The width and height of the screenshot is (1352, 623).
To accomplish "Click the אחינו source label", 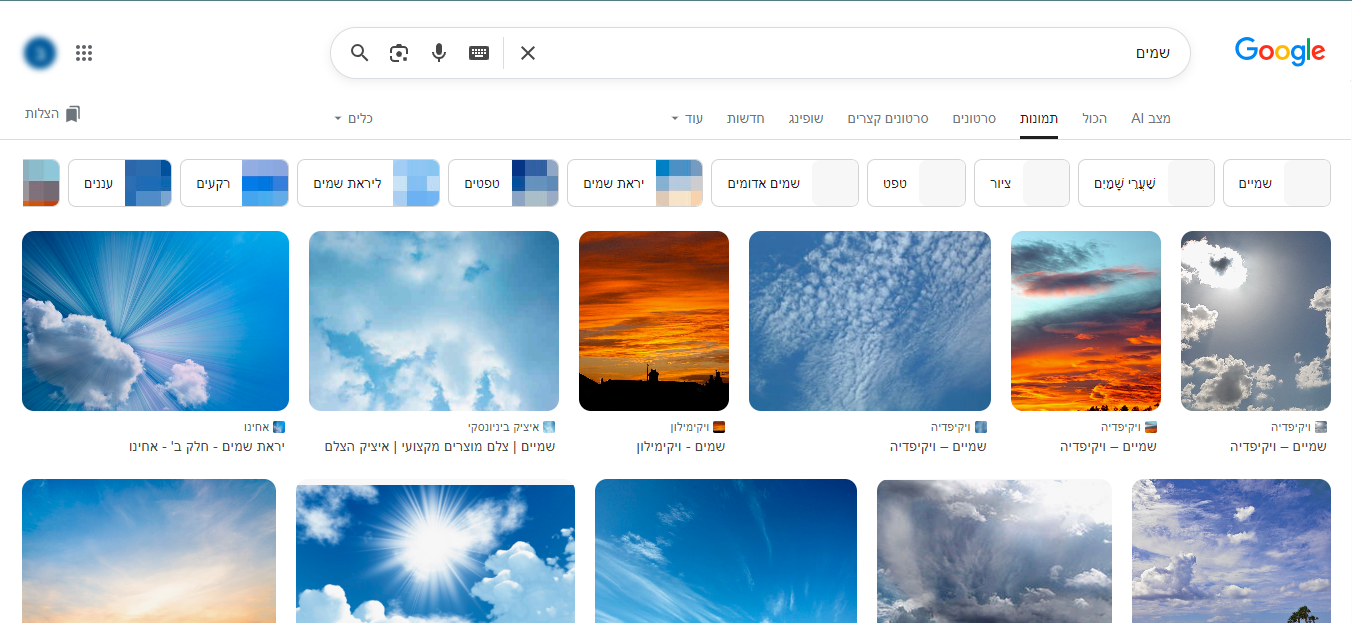I will [256, 427].
